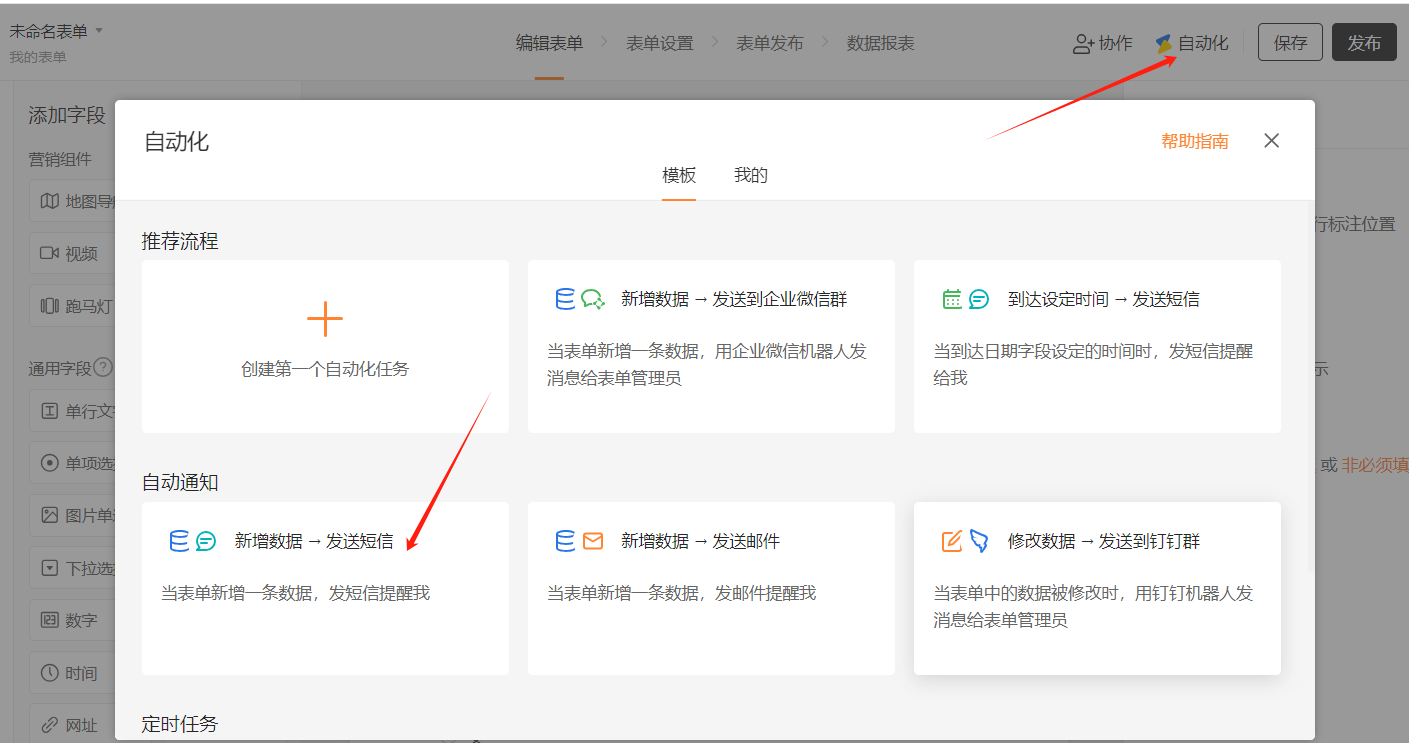Viewport: 1409px width, 743px height.
Task: Click the 当表单新增一条数据,发邮件提醒我 description
Action: (x=681, y=593)
